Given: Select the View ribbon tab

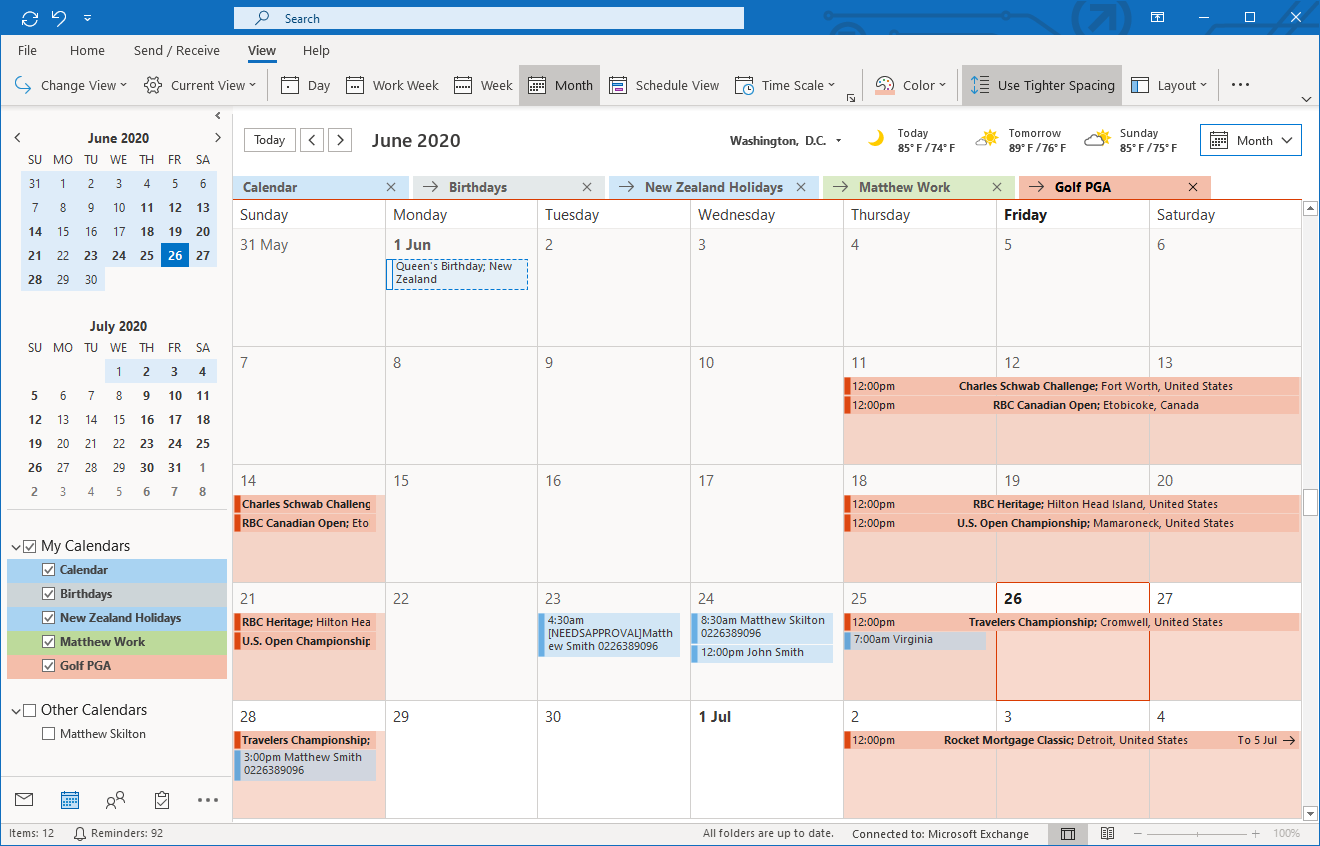Looking at the screenshot, I should point(262,50).
